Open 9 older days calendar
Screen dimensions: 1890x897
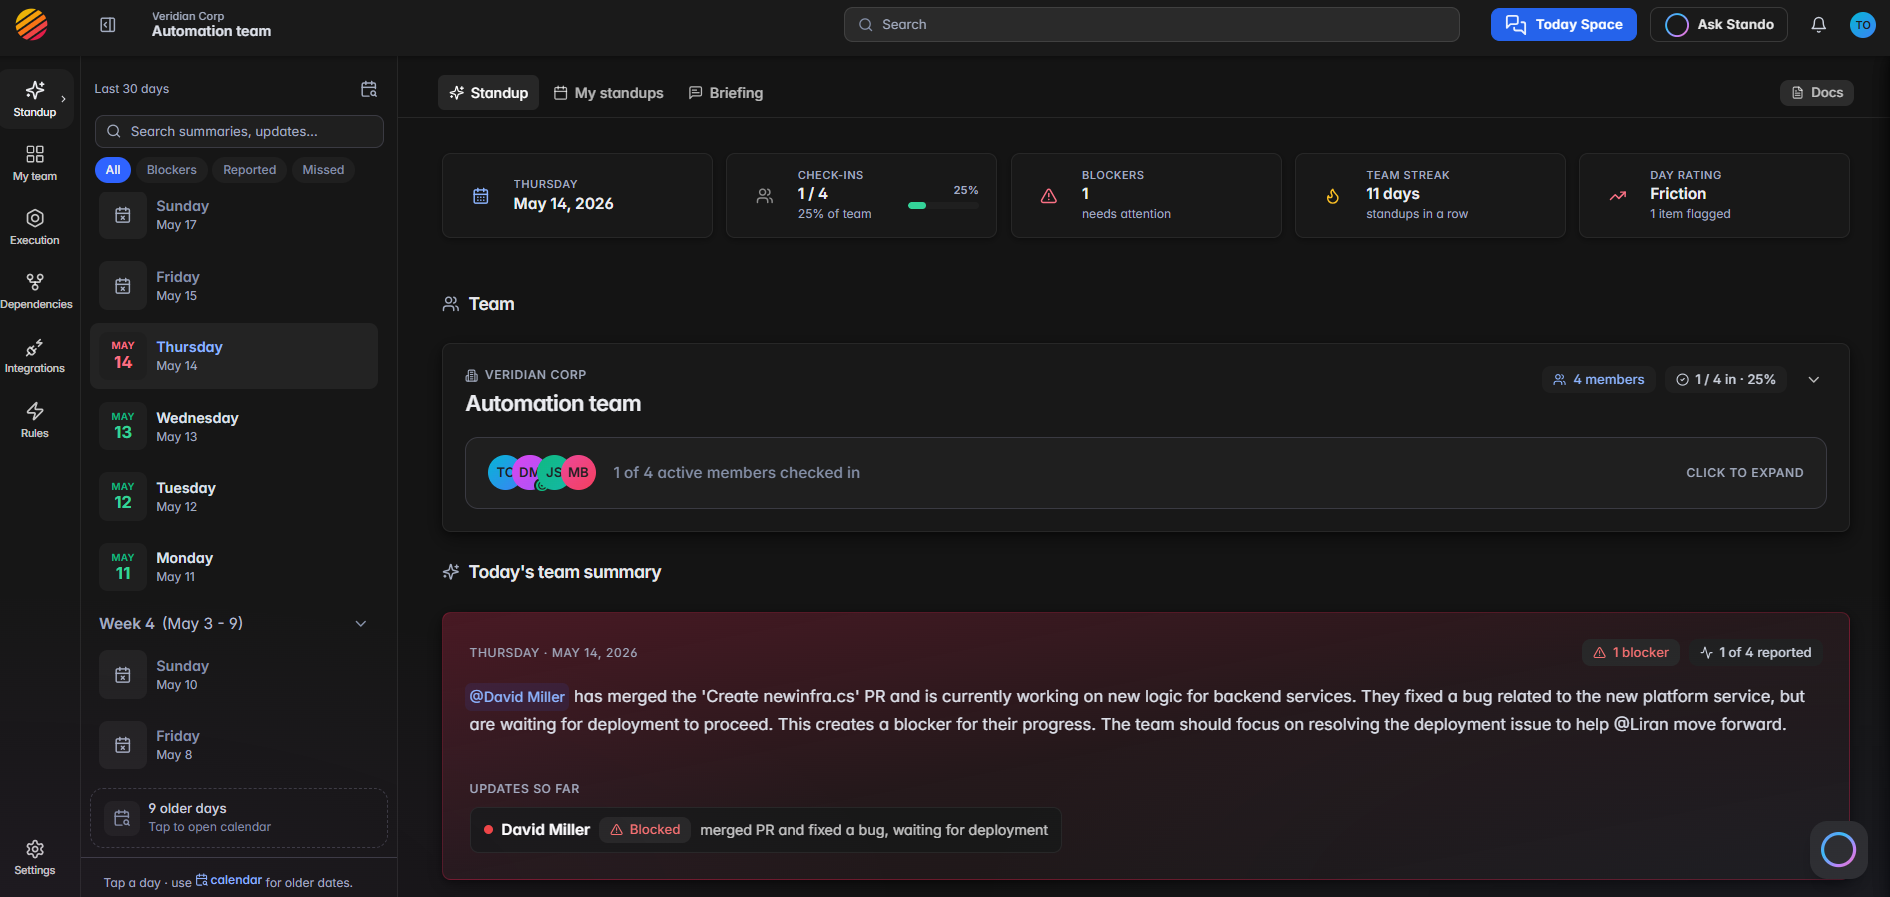239,818
